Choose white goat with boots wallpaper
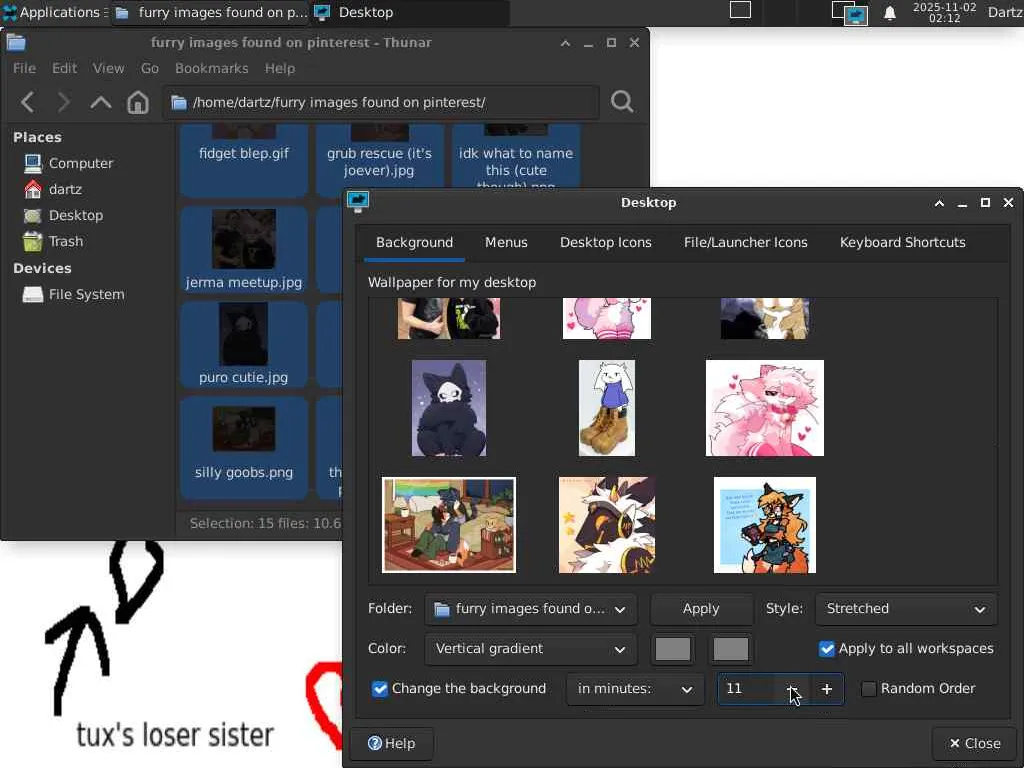 (x=607, y=408)
